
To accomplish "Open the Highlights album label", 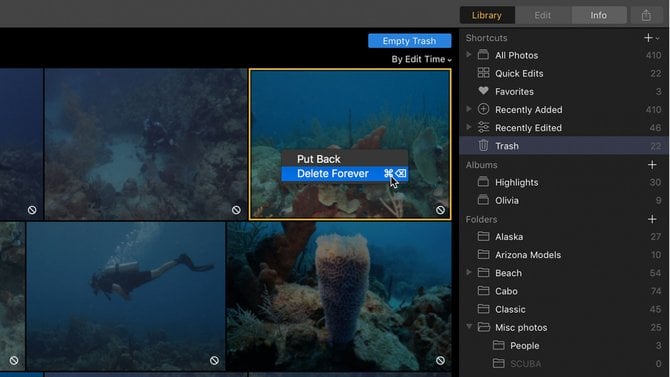I will click(x=517, y=183).
